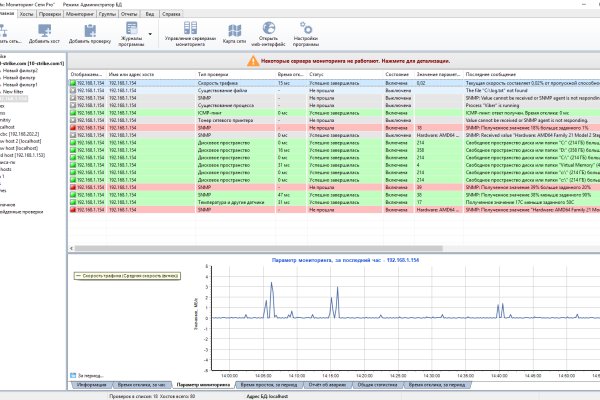Select the Тонер сетевого принтера check row
Image resolution: width=600 pixels, height=400 pixels.
223,120
